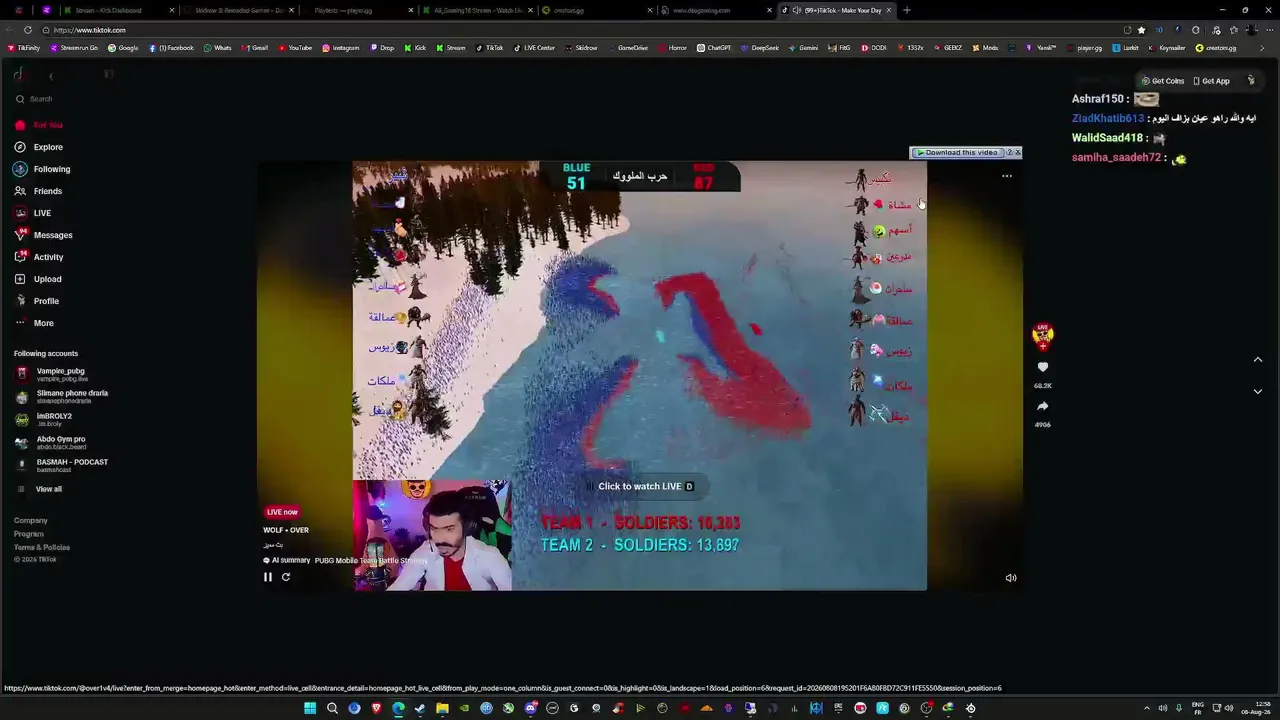The height and width of the screenshot is (720, 1280).
Task: Click the Get App button
Action: pyautogui.click(x=1211, y=81)
